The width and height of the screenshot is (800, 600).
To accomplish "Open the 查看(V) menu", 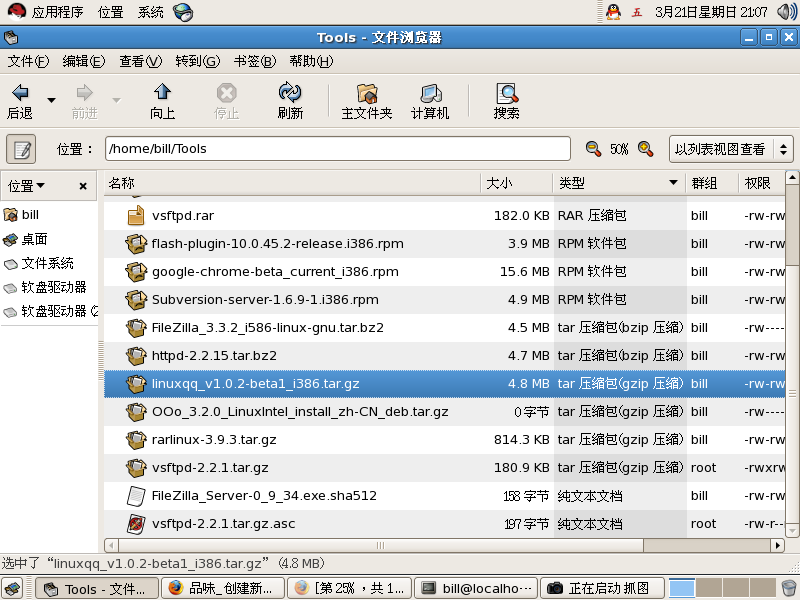I will 140,61.
